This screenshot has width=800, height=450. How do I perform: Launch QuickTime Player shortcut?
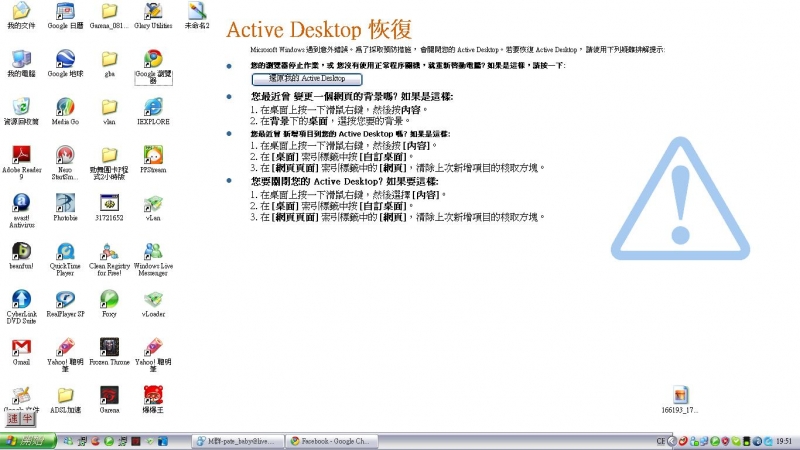(x=65, y=258)
